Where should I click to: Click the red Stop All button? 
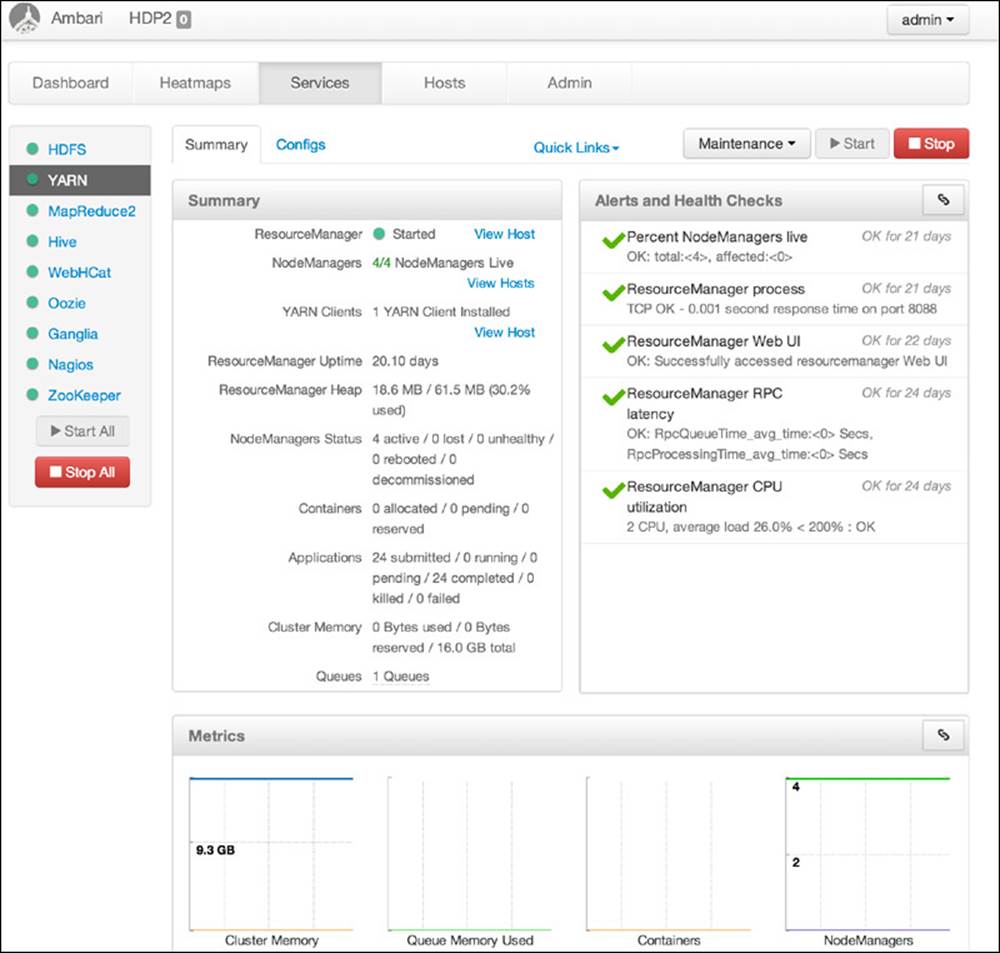click(x=82, y=472)
